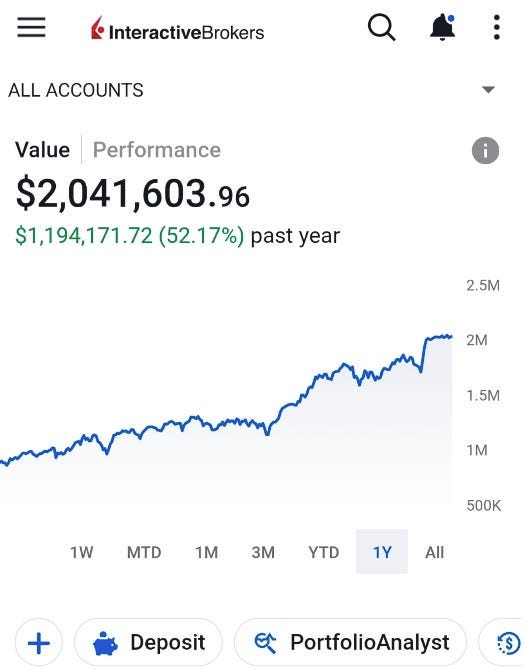Select the Value tab
This screenshot has width=526, height=669.
(x=42, y=150)
